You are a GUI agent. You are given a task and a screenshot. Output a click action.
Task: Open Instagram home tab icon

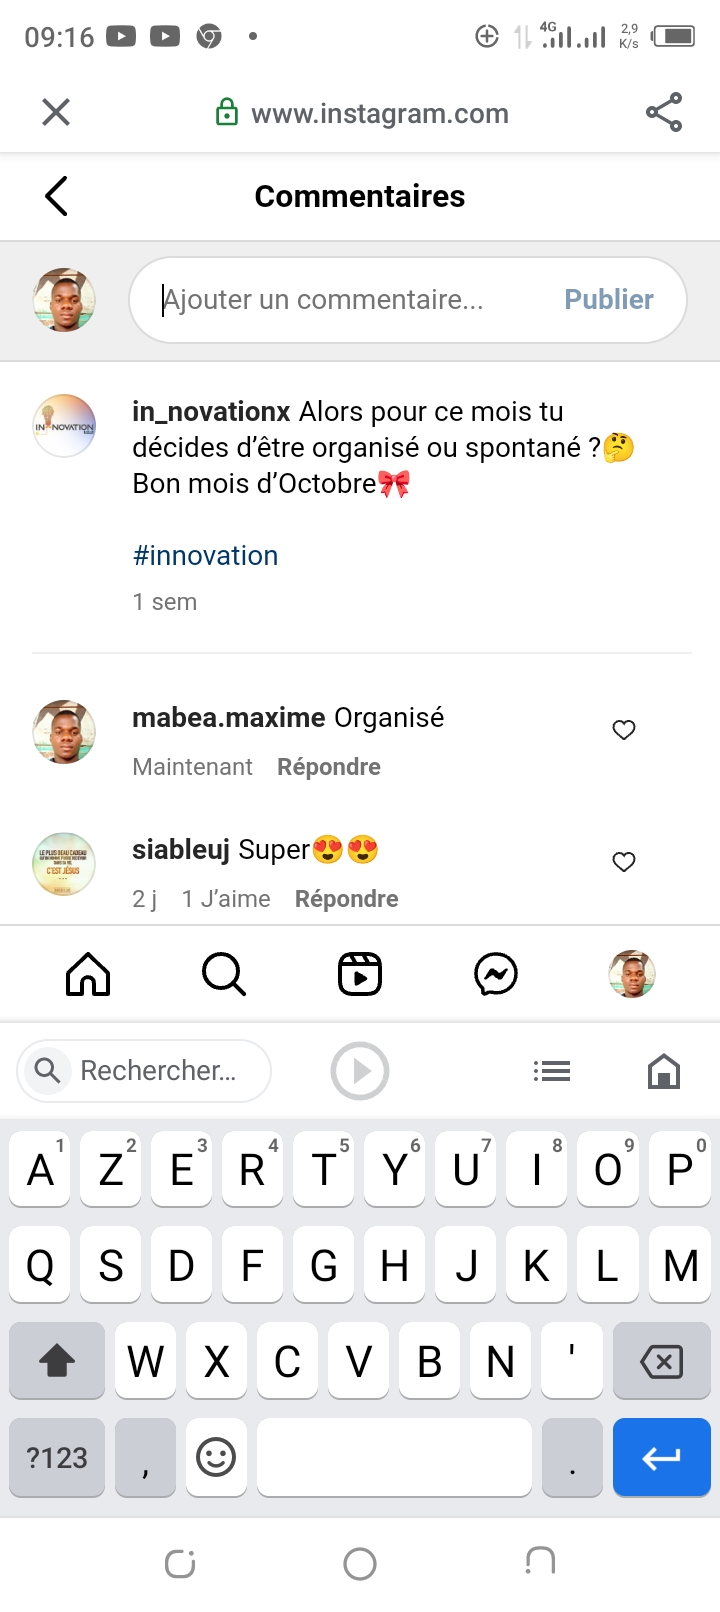click(88, 974)
